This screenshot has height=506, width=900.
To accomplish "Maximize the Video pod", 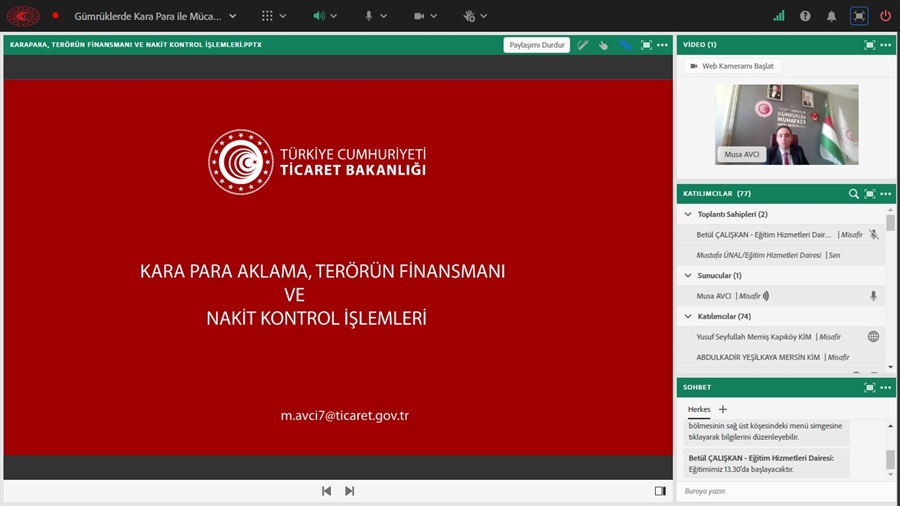I will tap(869, 45).
